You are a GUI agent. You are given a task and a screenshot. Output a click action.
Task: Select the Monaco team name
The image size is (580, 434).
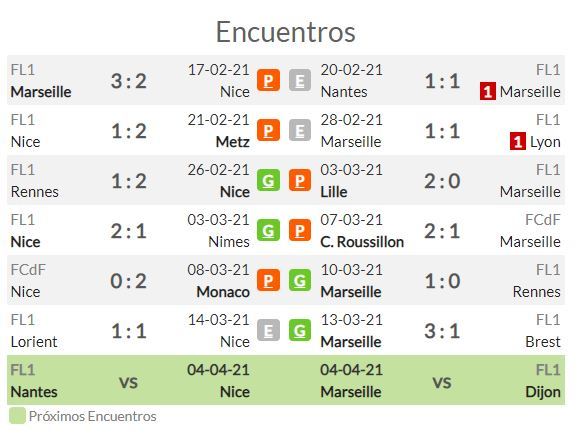point(223,292)
